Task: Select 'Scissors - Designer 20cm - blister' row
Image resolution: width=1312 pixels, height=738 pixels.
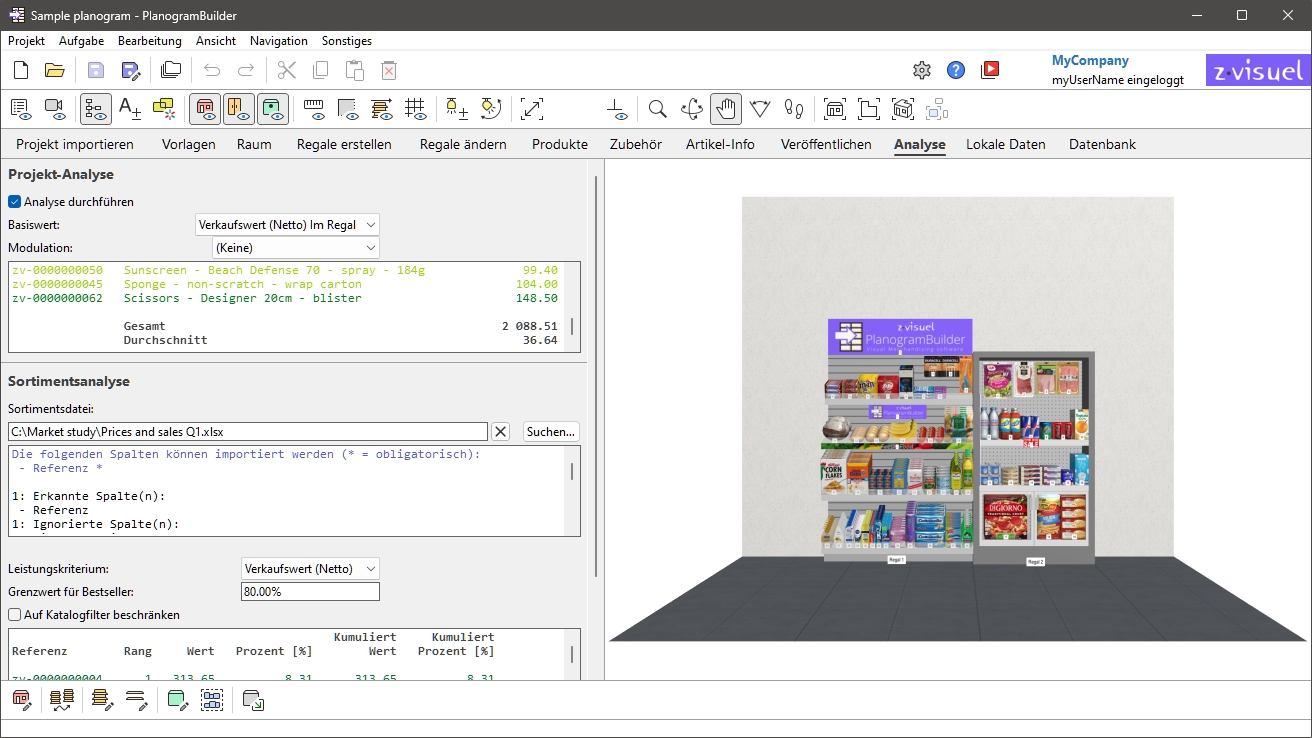Action: point(285,298)
